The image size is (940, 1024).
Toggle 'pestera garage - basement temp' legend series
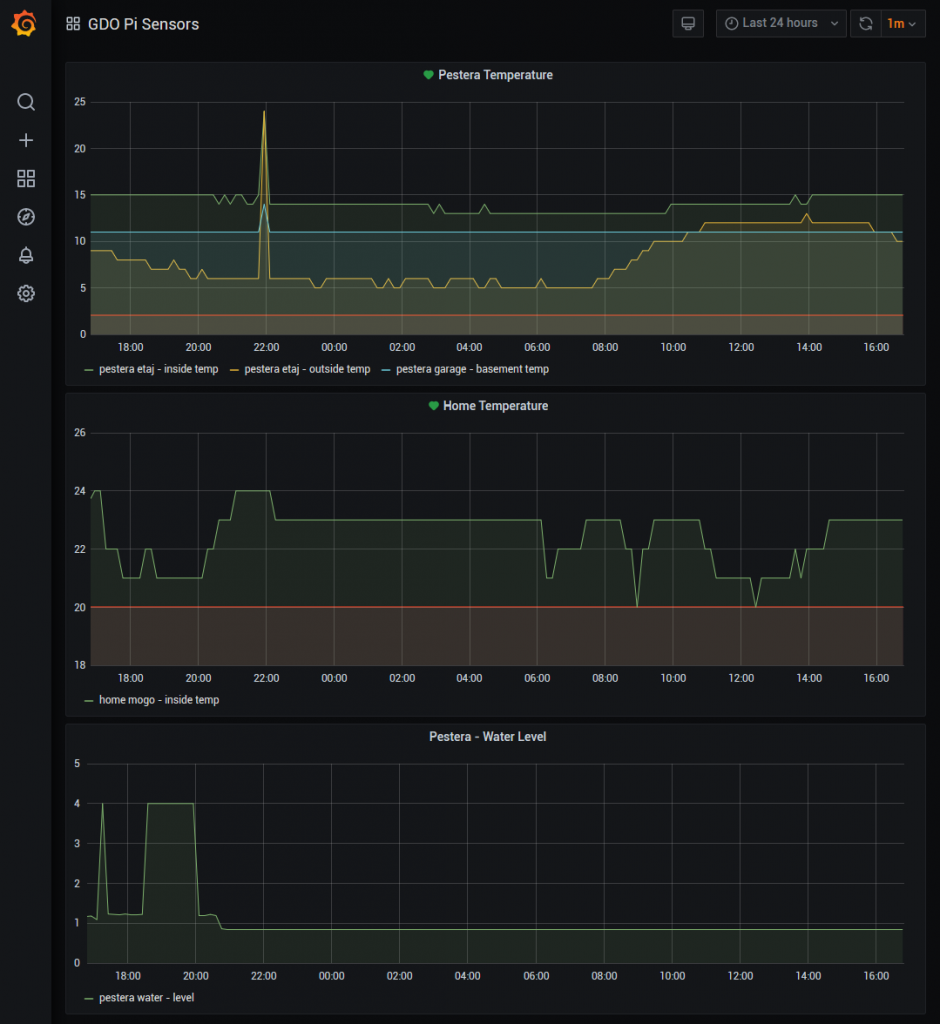pos(472,369)
